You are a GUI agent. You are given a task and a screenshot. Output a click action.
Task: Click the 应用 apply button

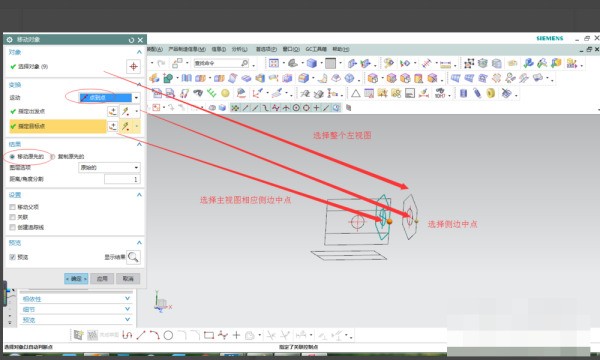102,279
